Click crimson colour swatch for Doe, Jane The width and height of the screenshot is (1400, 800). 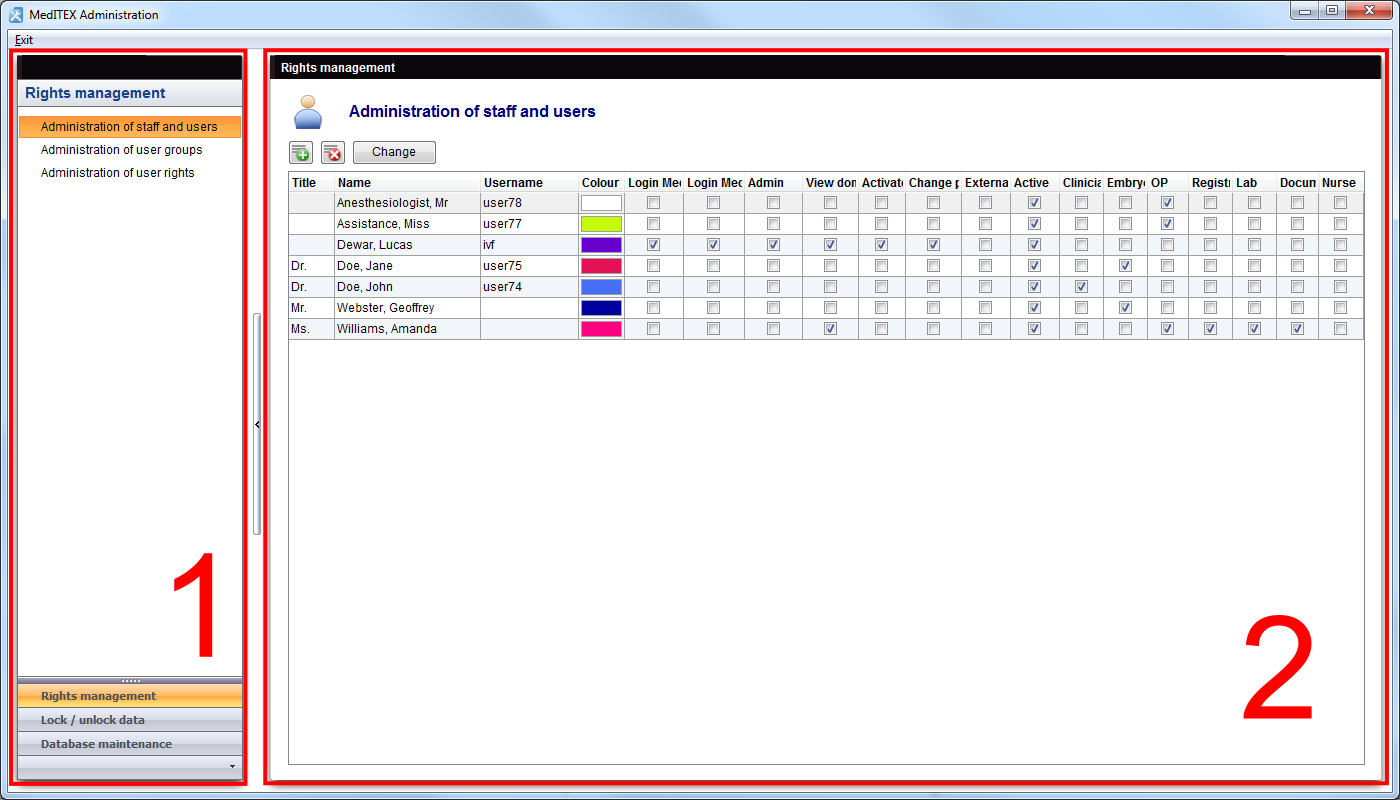[x=601, y=266]
